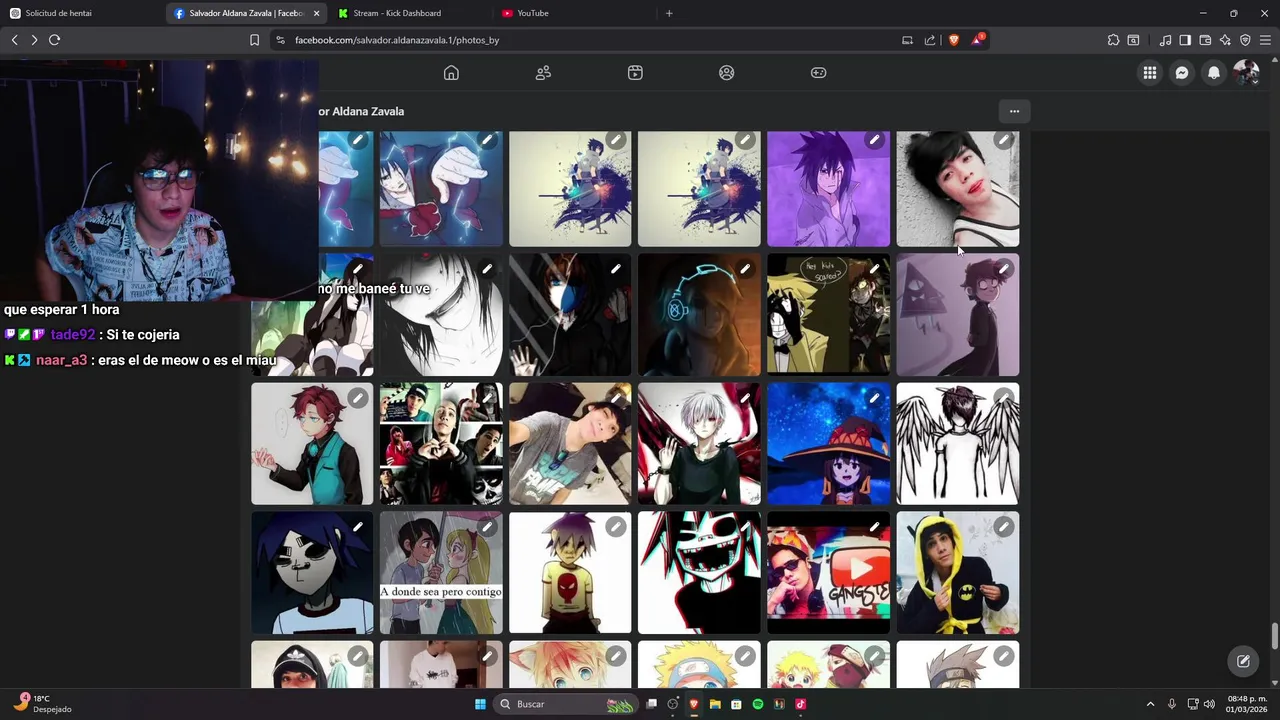
Task: View site information icon in address bar
Action: 280,40
